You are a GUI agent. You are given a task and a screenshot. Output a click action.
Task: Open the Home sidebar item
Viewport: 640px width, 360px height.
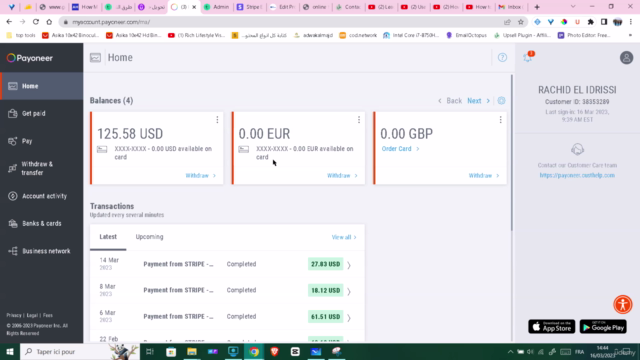(42, 86)
